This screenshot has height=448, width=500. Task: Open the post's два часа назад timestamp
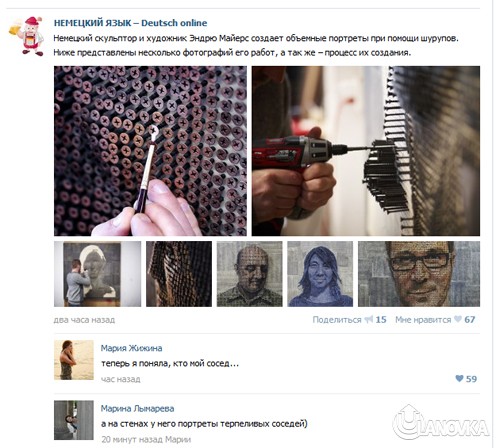click(84, 320)
